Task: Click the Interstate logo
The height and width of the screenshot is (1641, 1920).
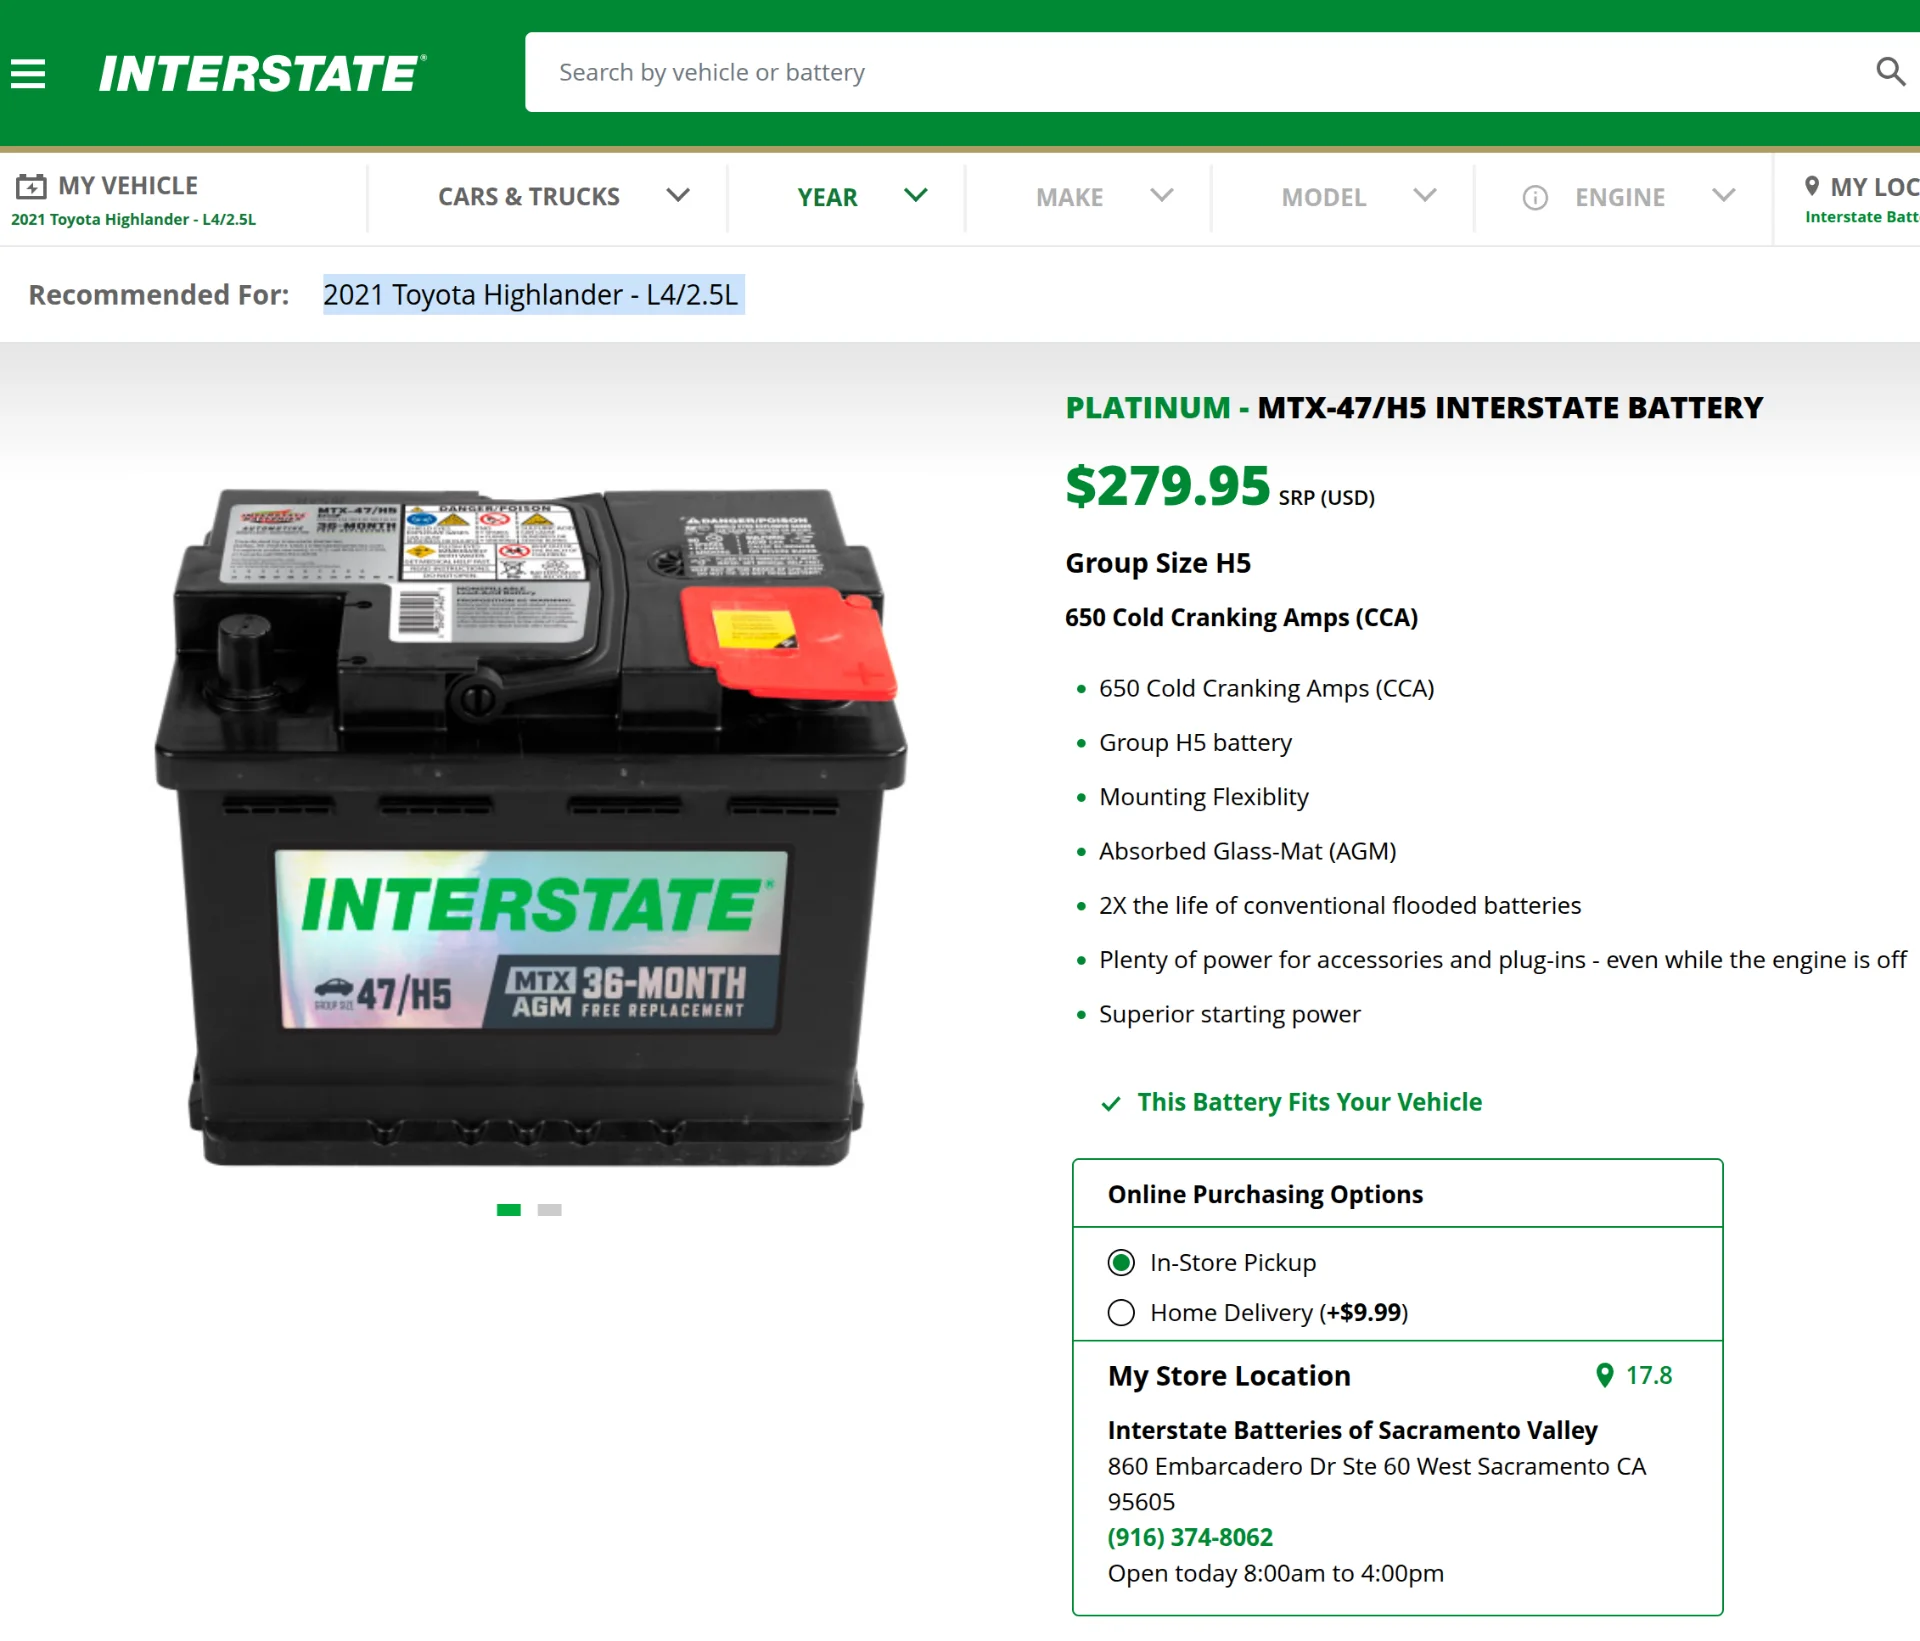Action: pos(262,74)
